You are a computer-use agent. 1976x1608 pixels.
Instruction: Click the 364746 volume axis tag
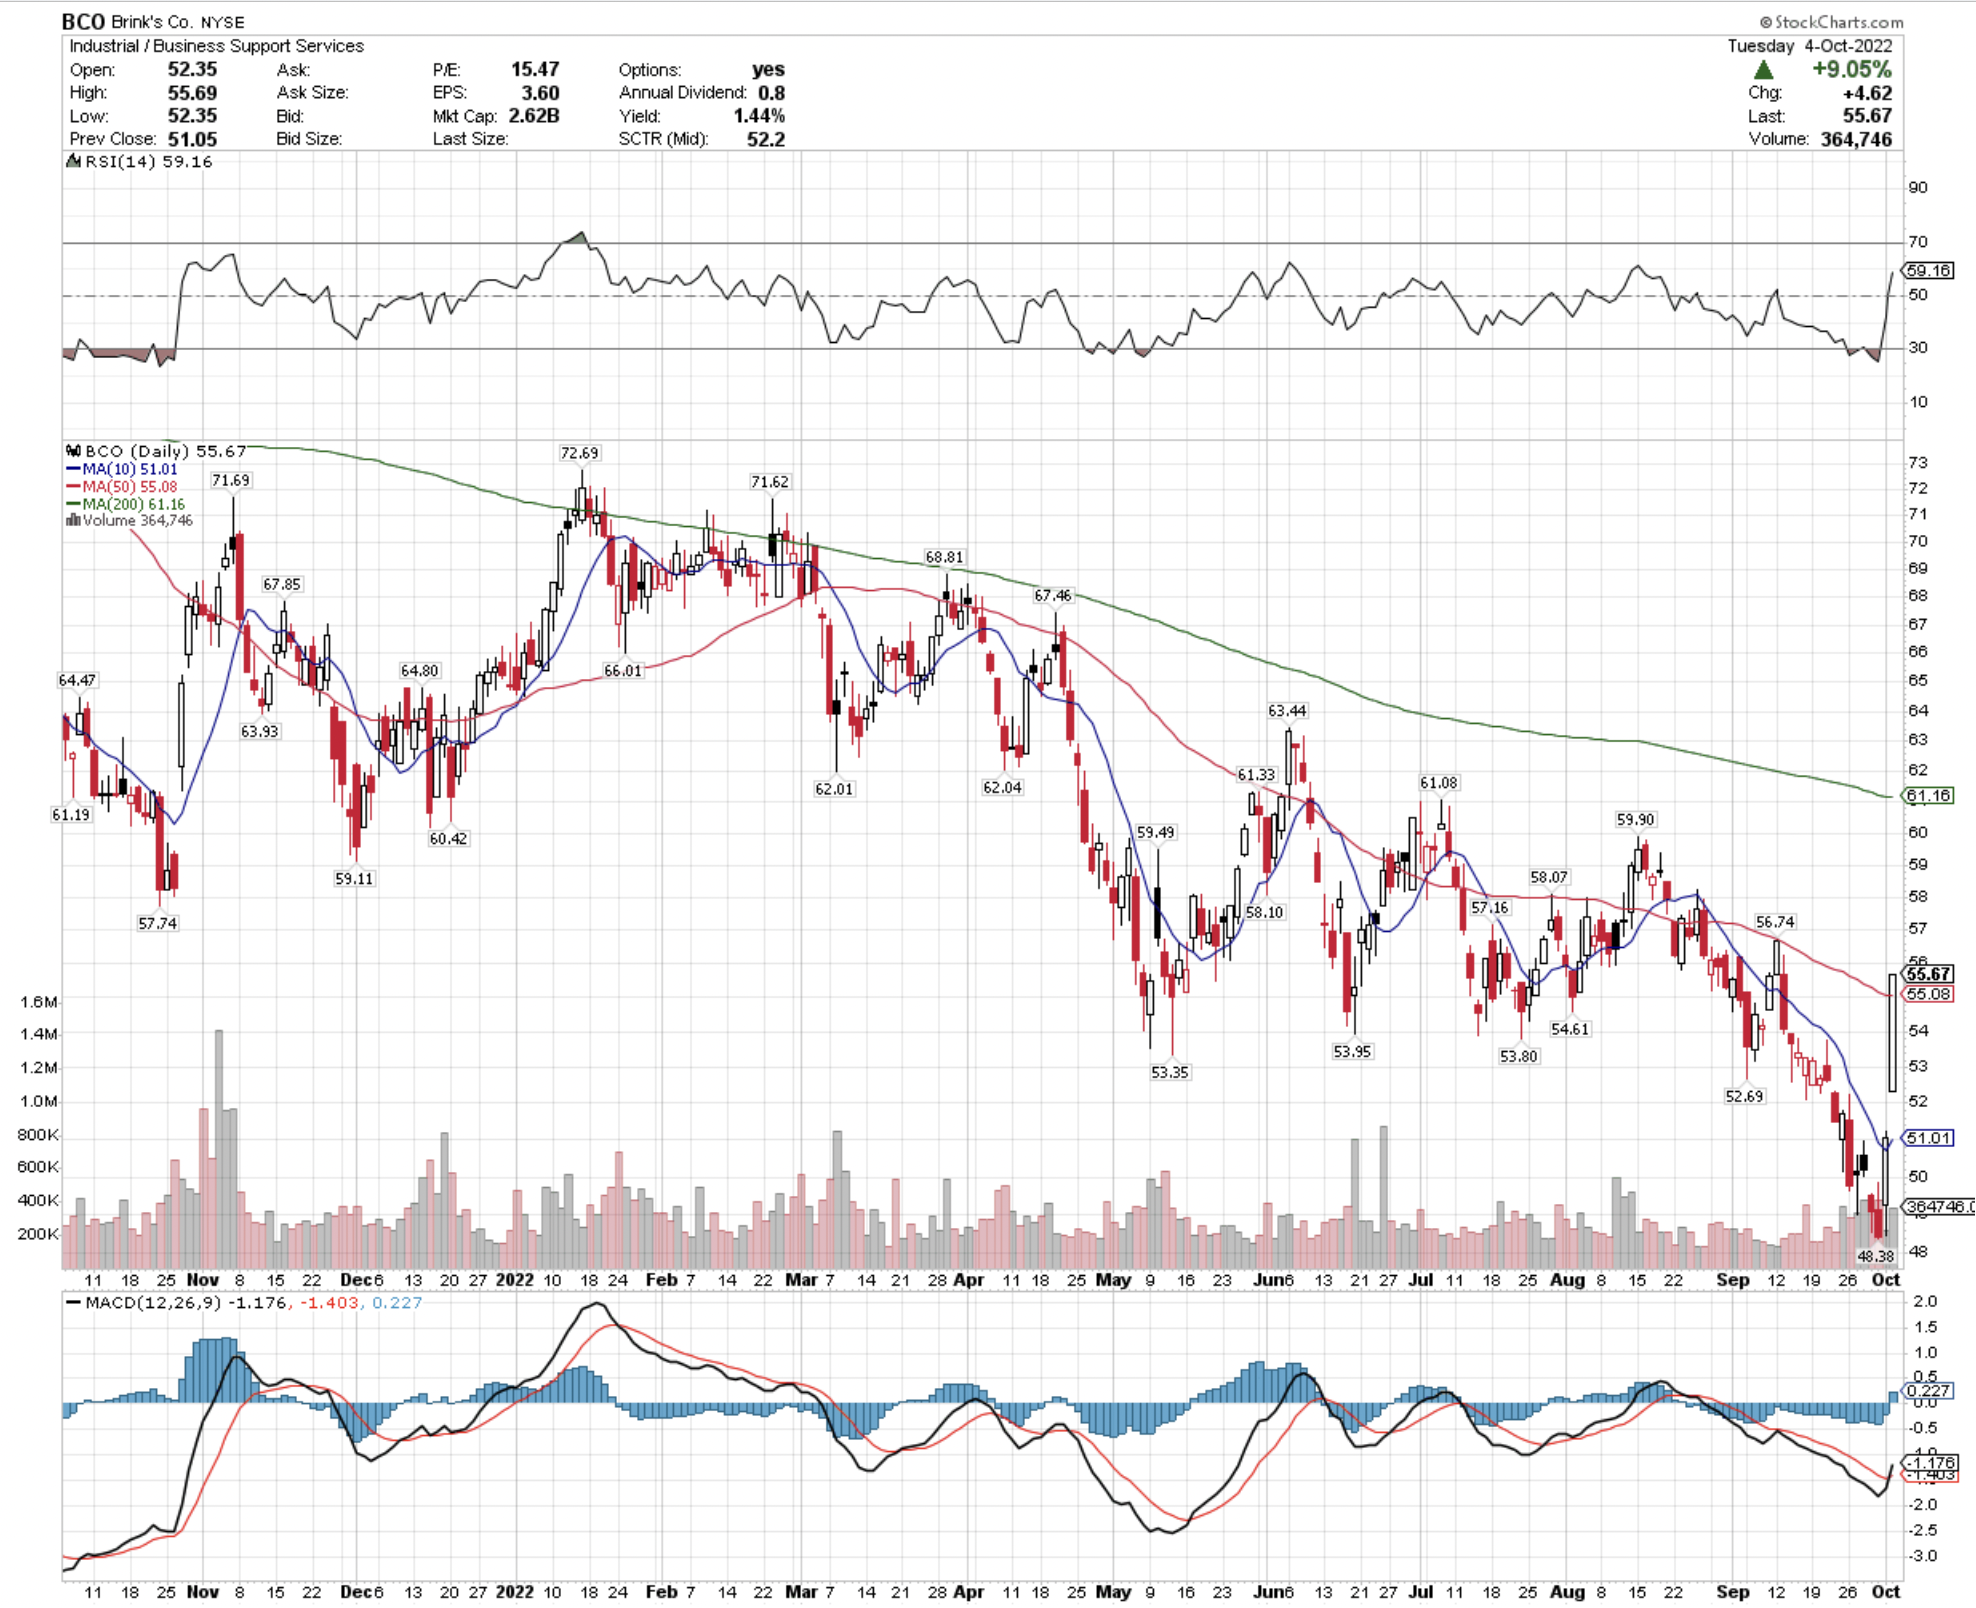coord(1938,1207)
